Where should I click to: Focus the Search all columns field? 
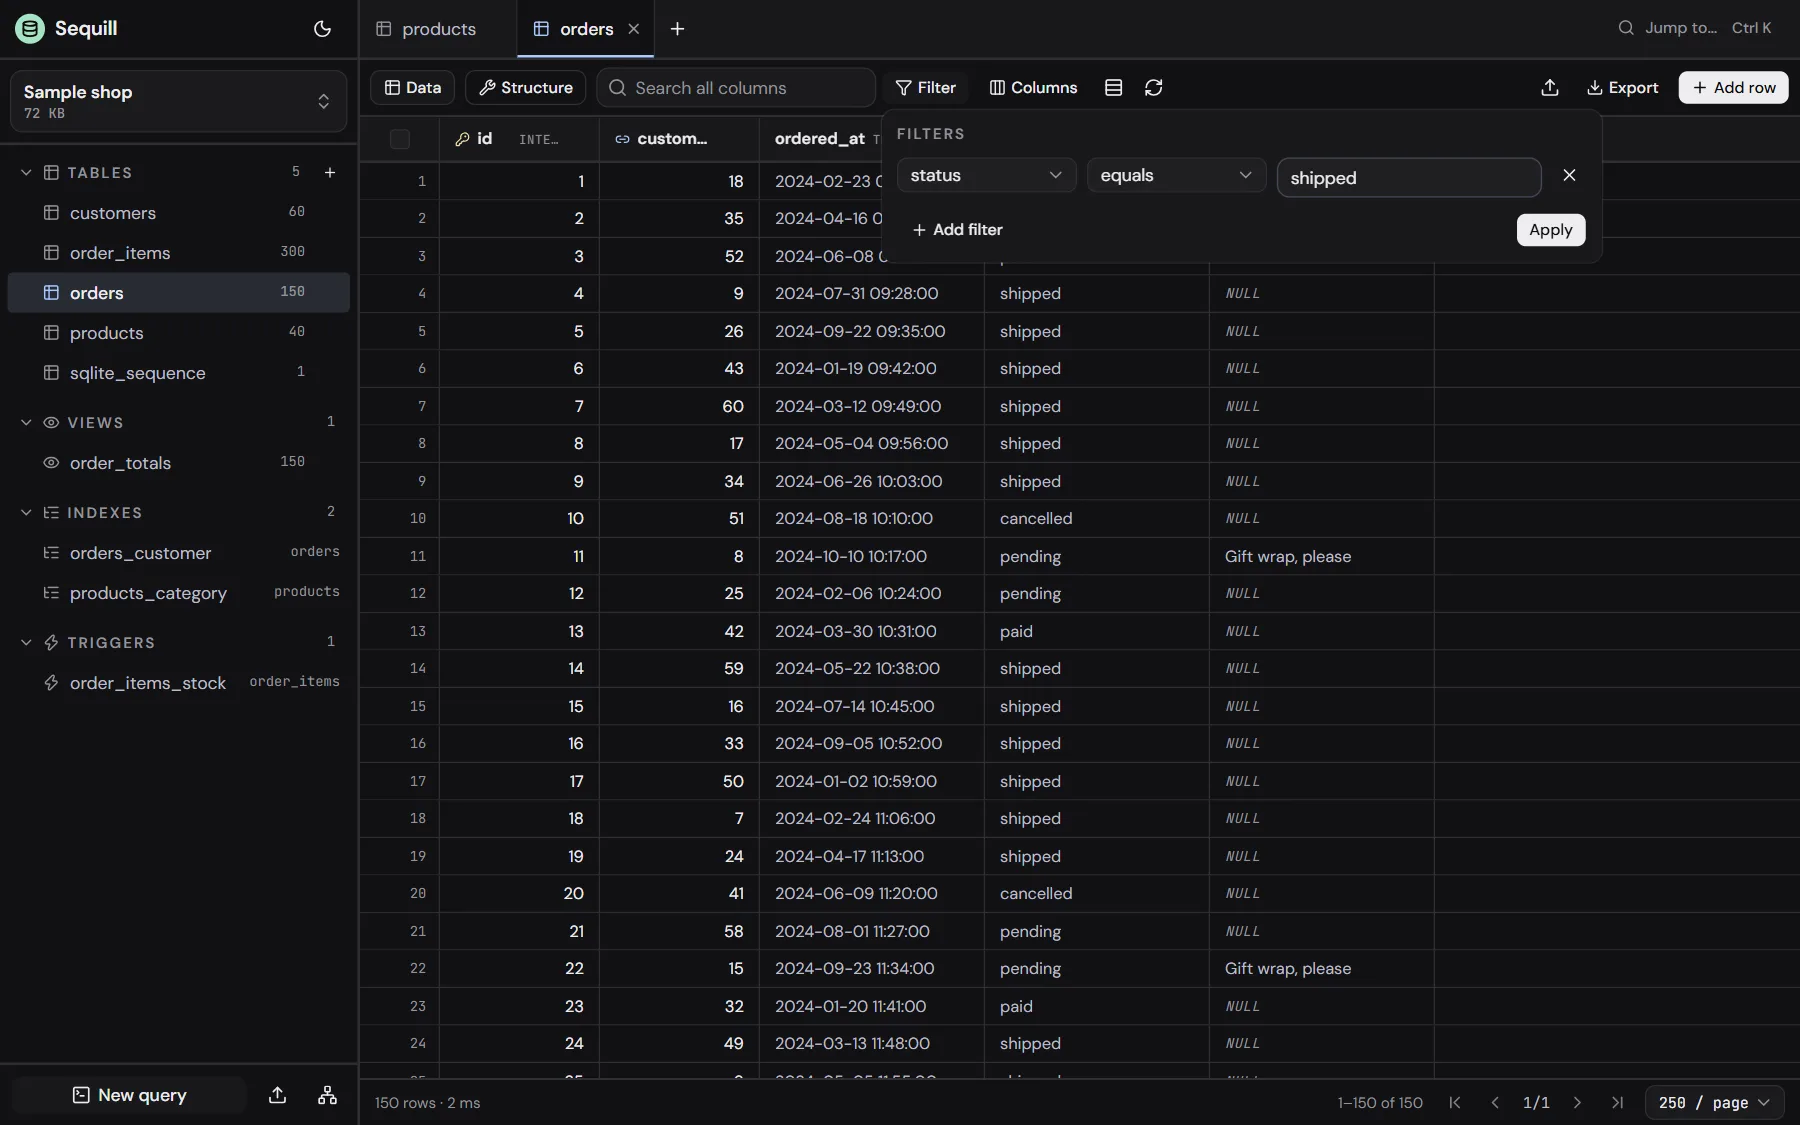coord(736,88)
